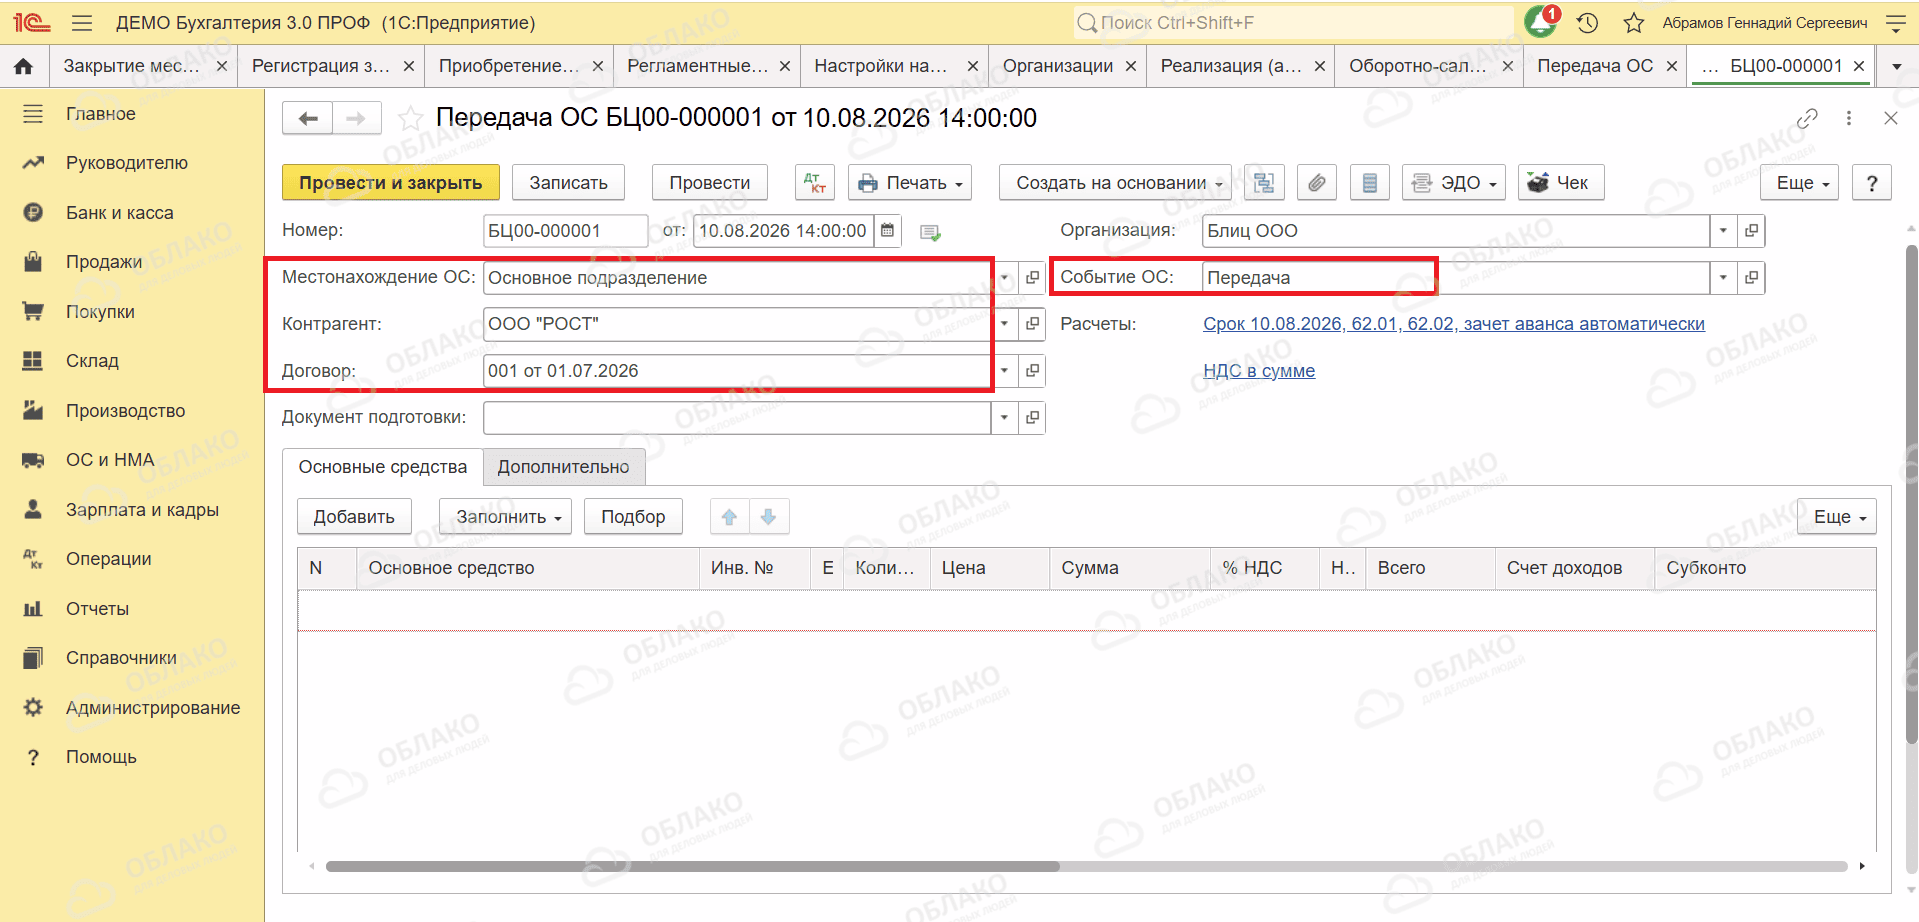
Task: Sort by Основное средство column header
Action: 527,568
